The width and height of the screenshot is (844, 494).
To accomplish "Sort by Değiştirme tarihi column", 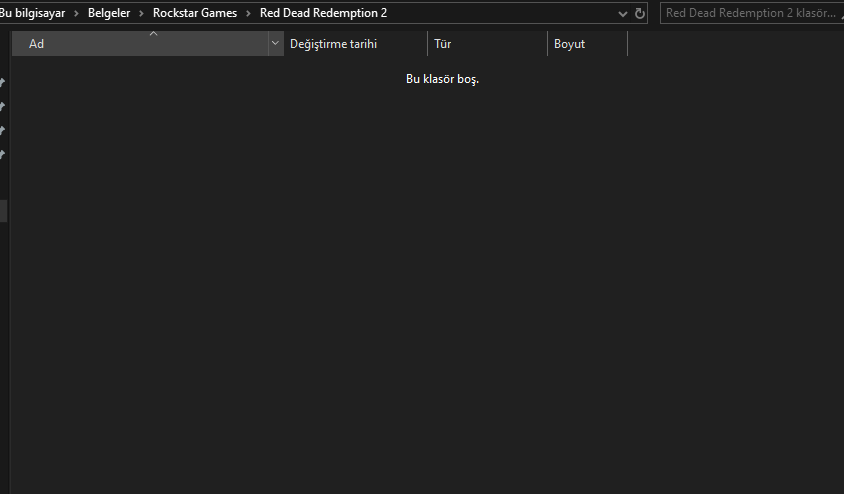I will [355, 44].
